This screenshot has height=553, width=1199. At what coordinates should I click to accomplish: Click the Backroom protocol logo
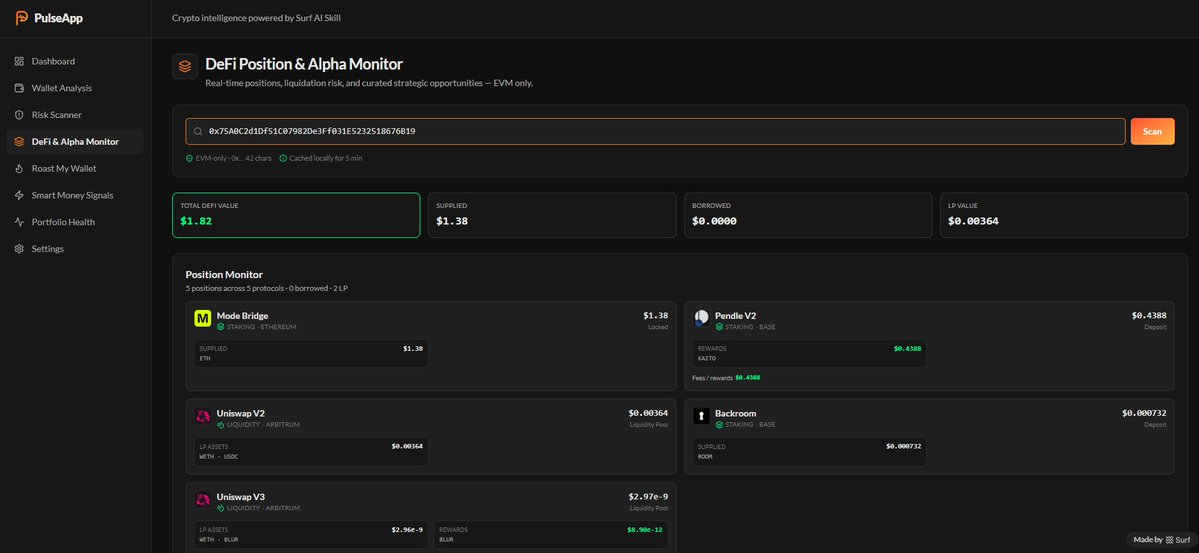click(x=701, y=416)
